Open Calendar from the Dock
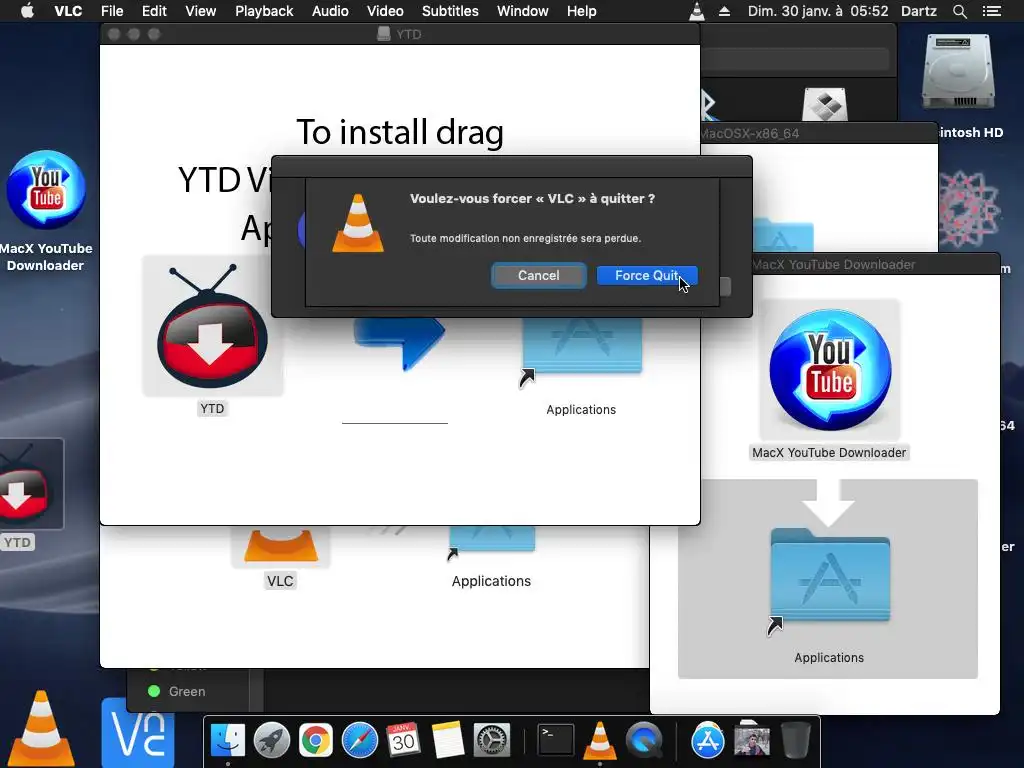1024x768 pixels. [x=403, y=741]
